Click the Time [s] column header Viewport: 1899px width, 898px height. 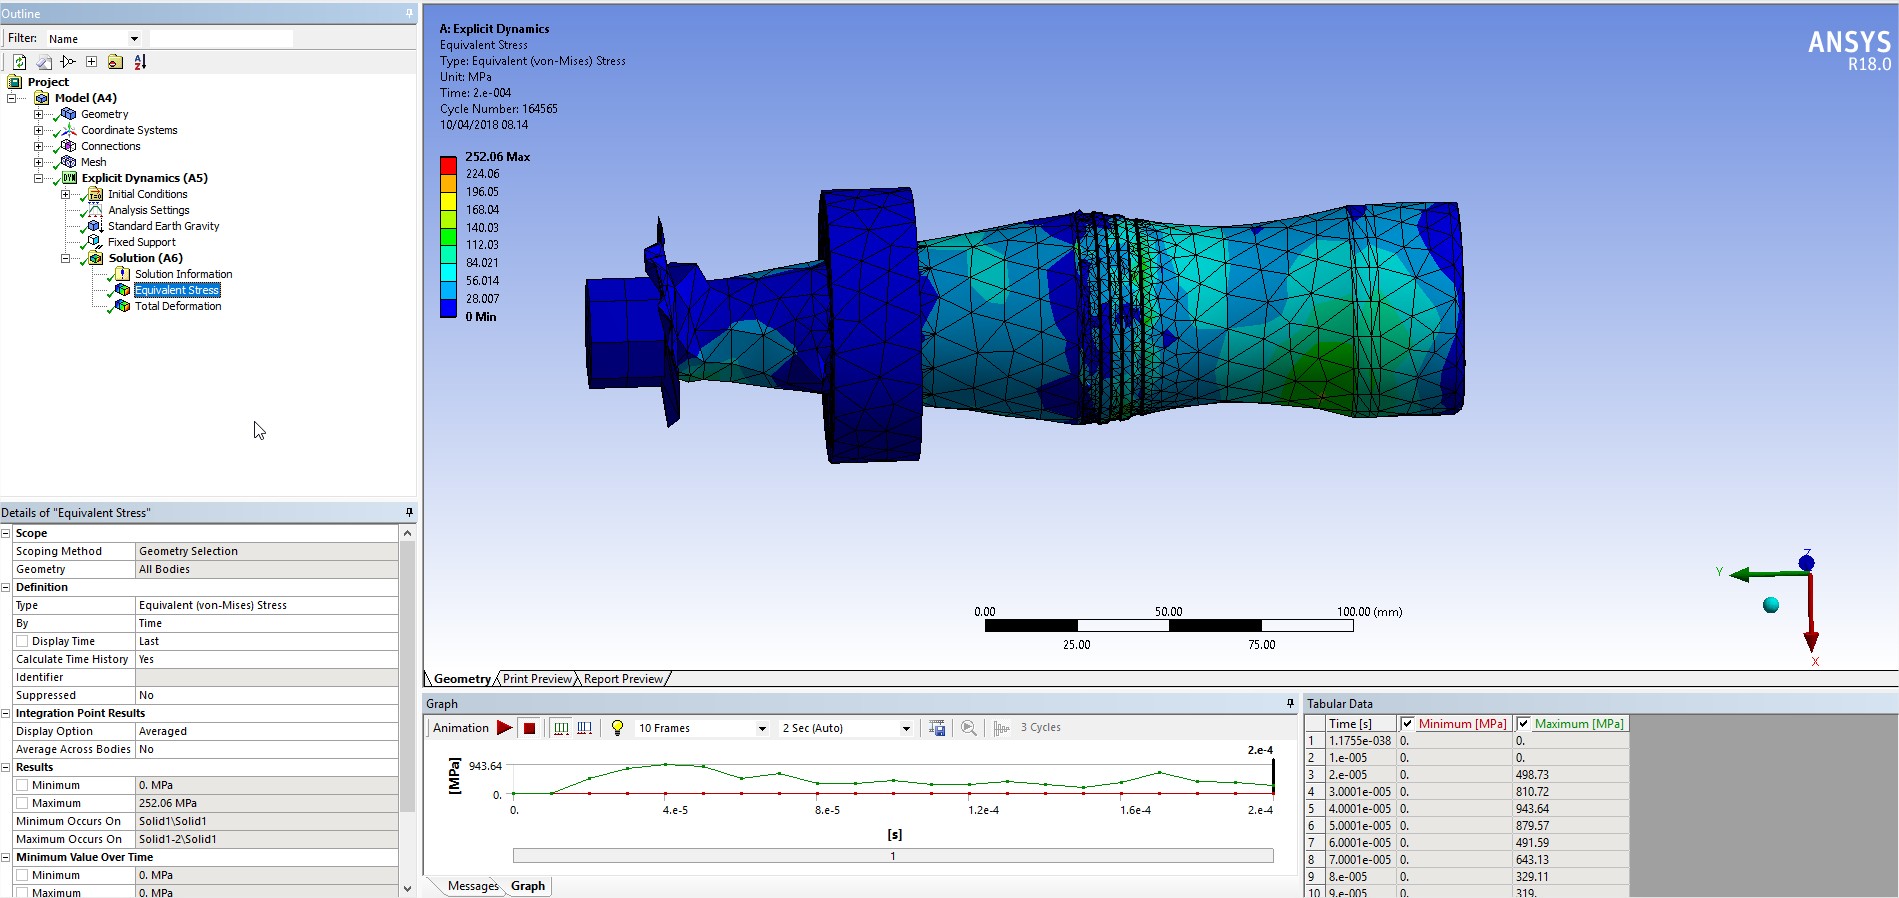click(x=1360, y=724)
